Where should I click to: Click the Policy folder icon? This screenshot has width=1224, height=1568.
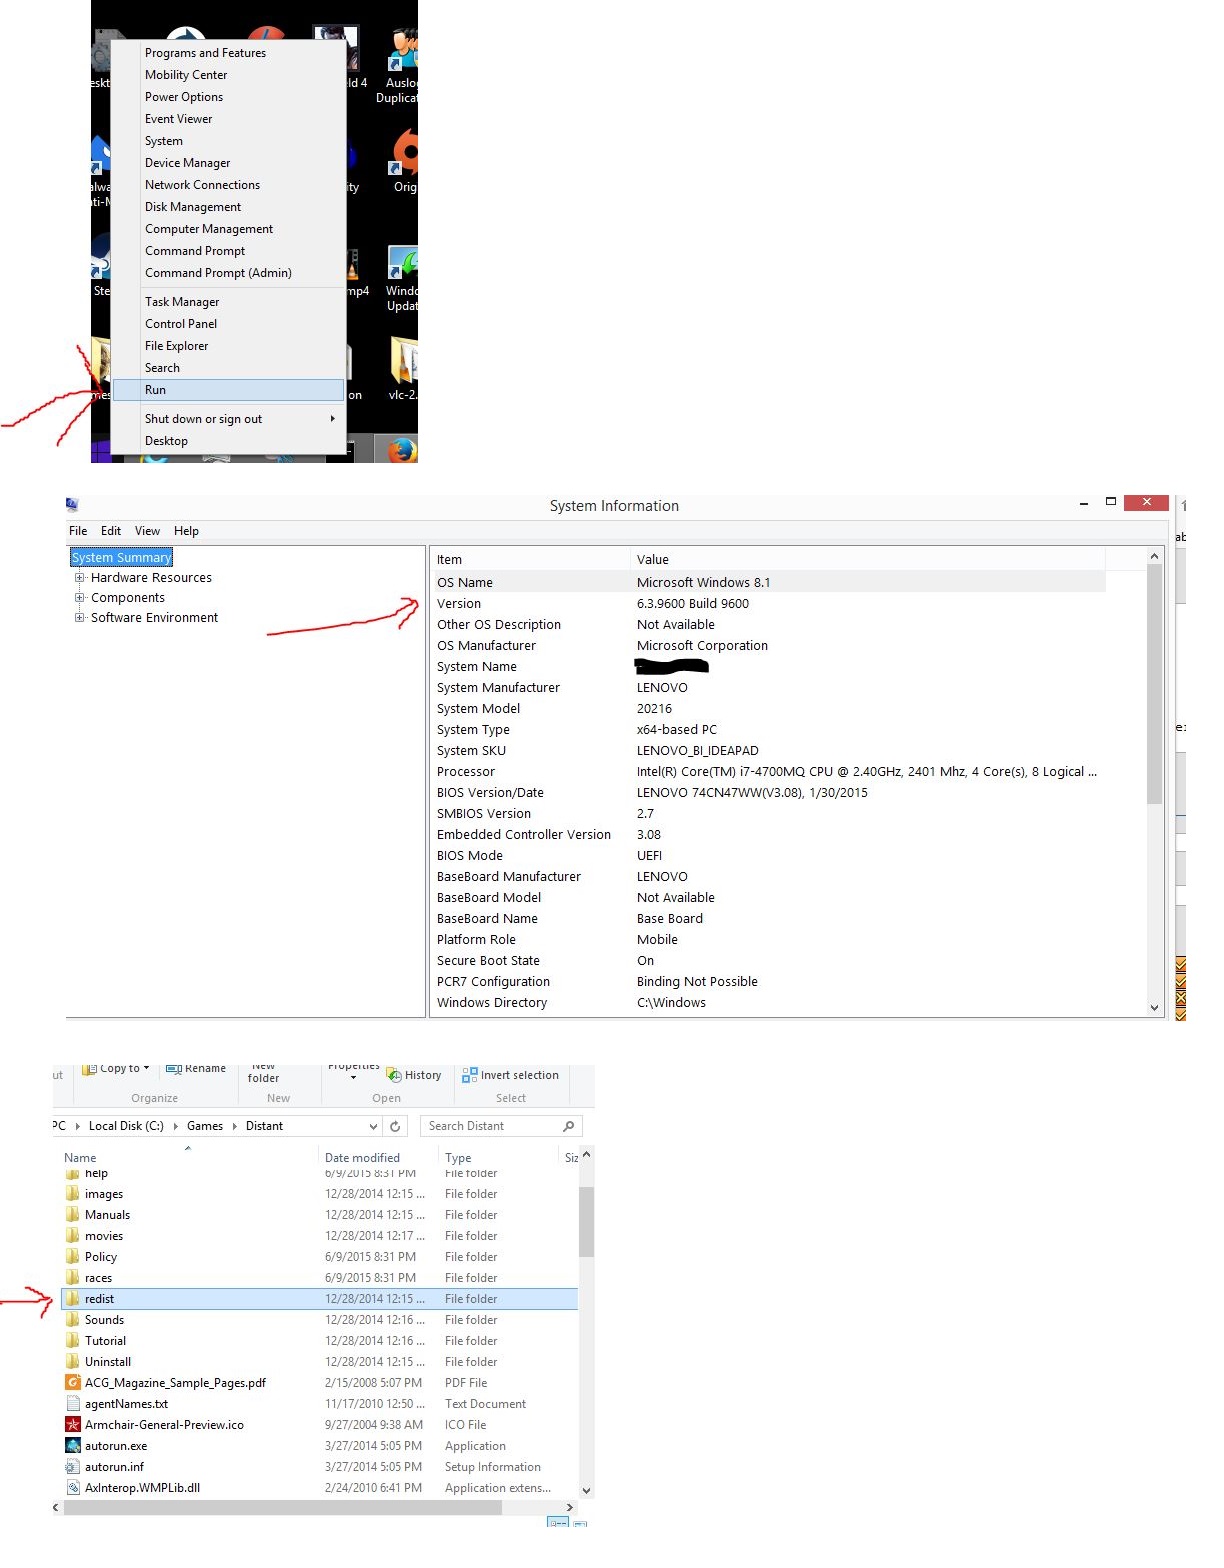(x=73, y=1256)
